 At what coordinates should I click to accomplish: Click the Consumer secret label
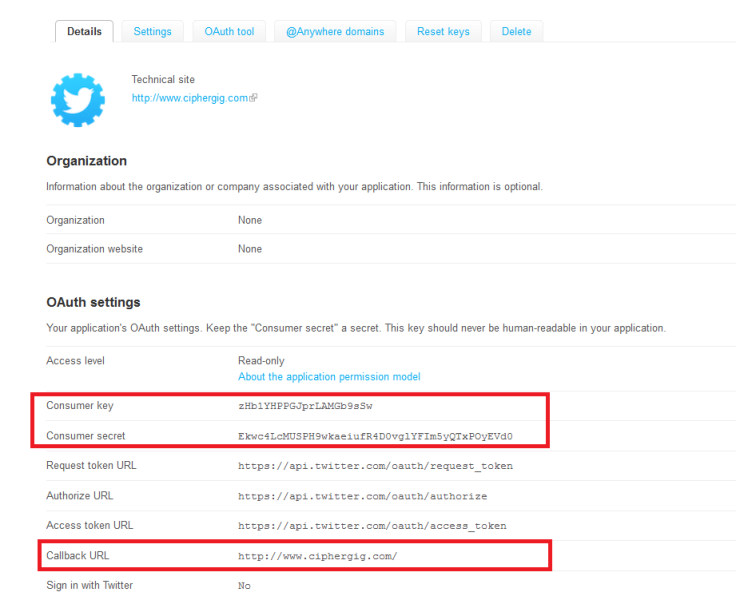click(85, 436)
